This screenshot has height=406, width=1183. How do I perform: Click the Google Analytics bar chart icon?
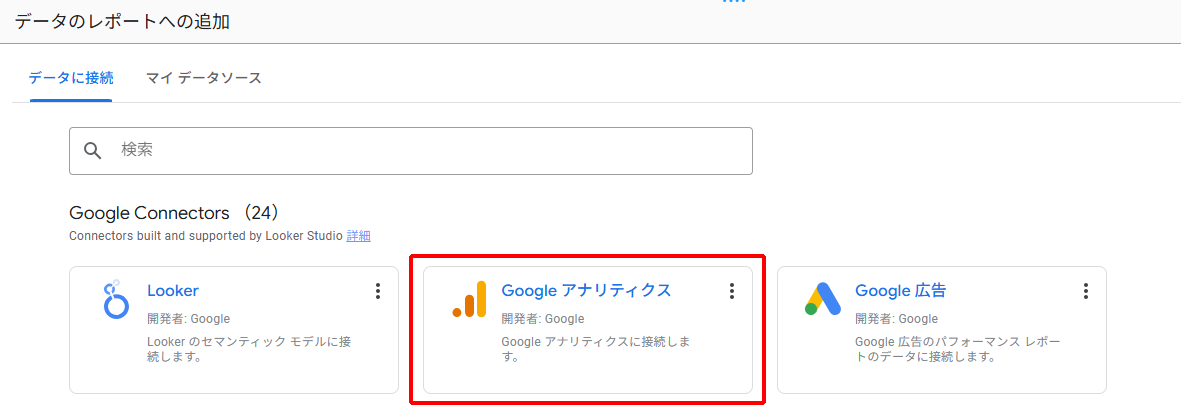click(469, 299)
